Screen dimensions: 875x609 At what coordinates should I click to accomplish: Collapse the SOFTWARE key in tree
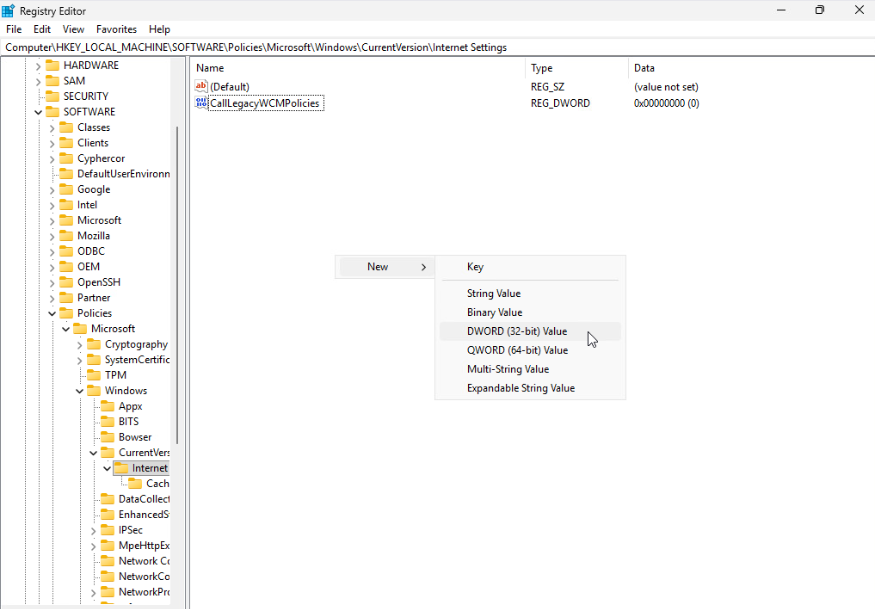pyautogui.click(x=38, y=112)
